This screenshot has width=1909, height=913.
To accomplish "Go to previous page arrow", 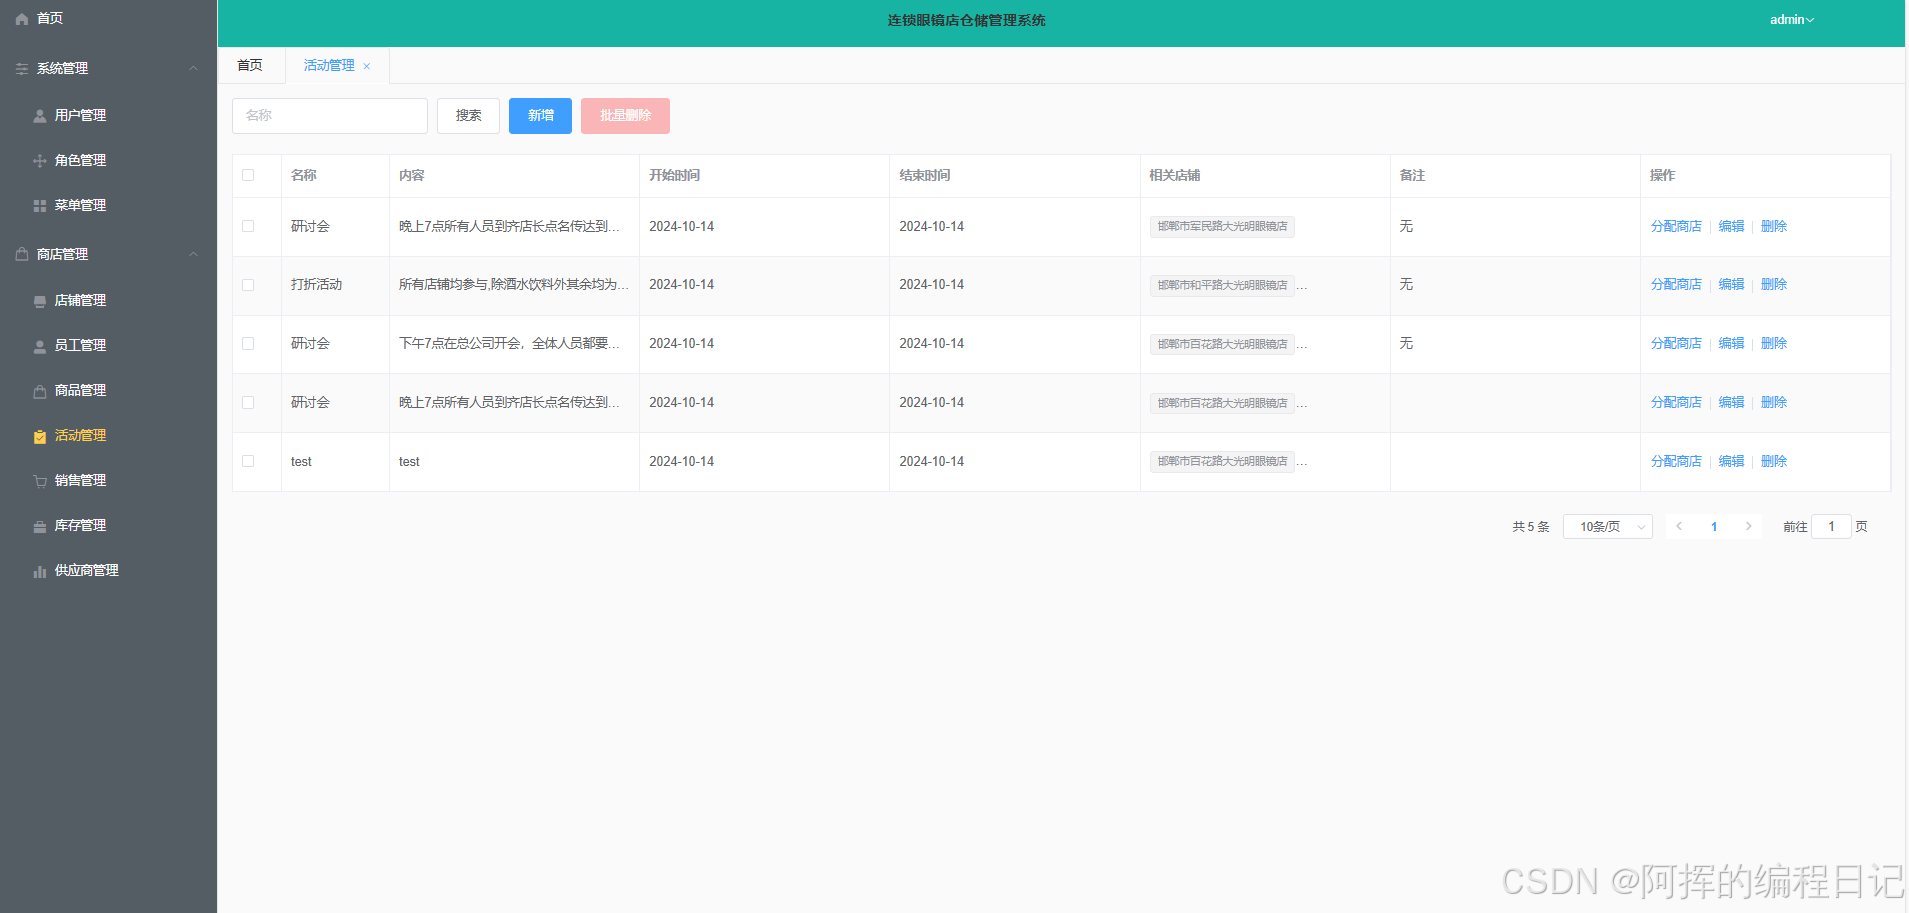I will 1679,526.
